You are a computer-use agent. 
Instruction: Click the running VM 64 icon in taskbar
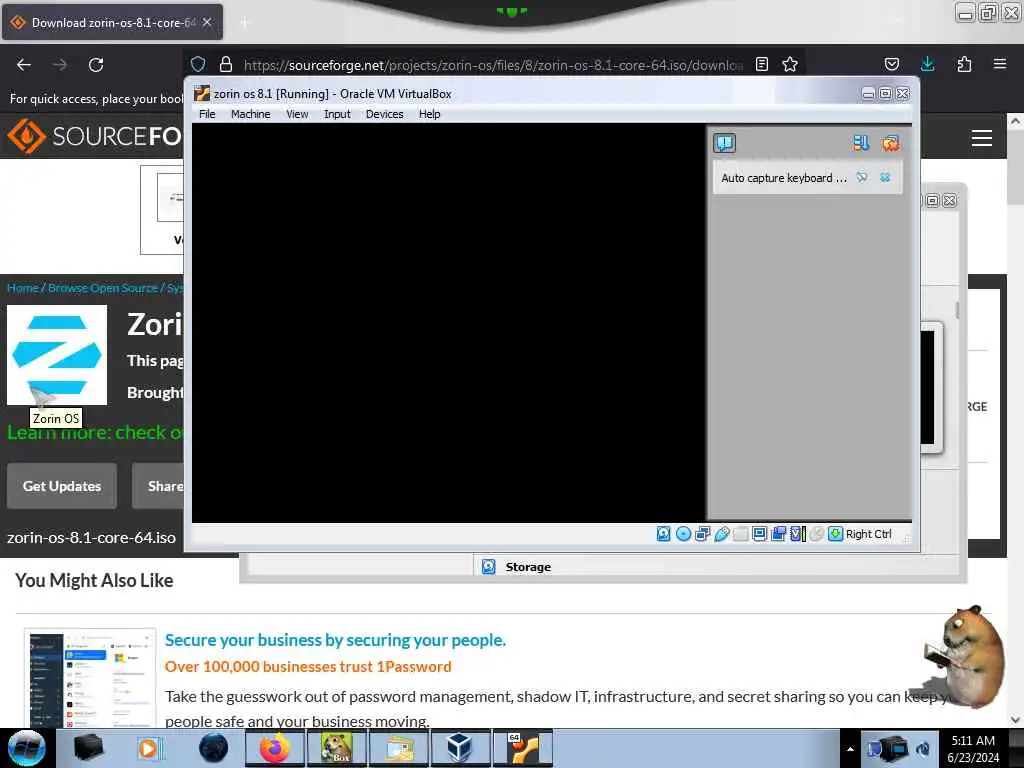(x=521, y=748)
